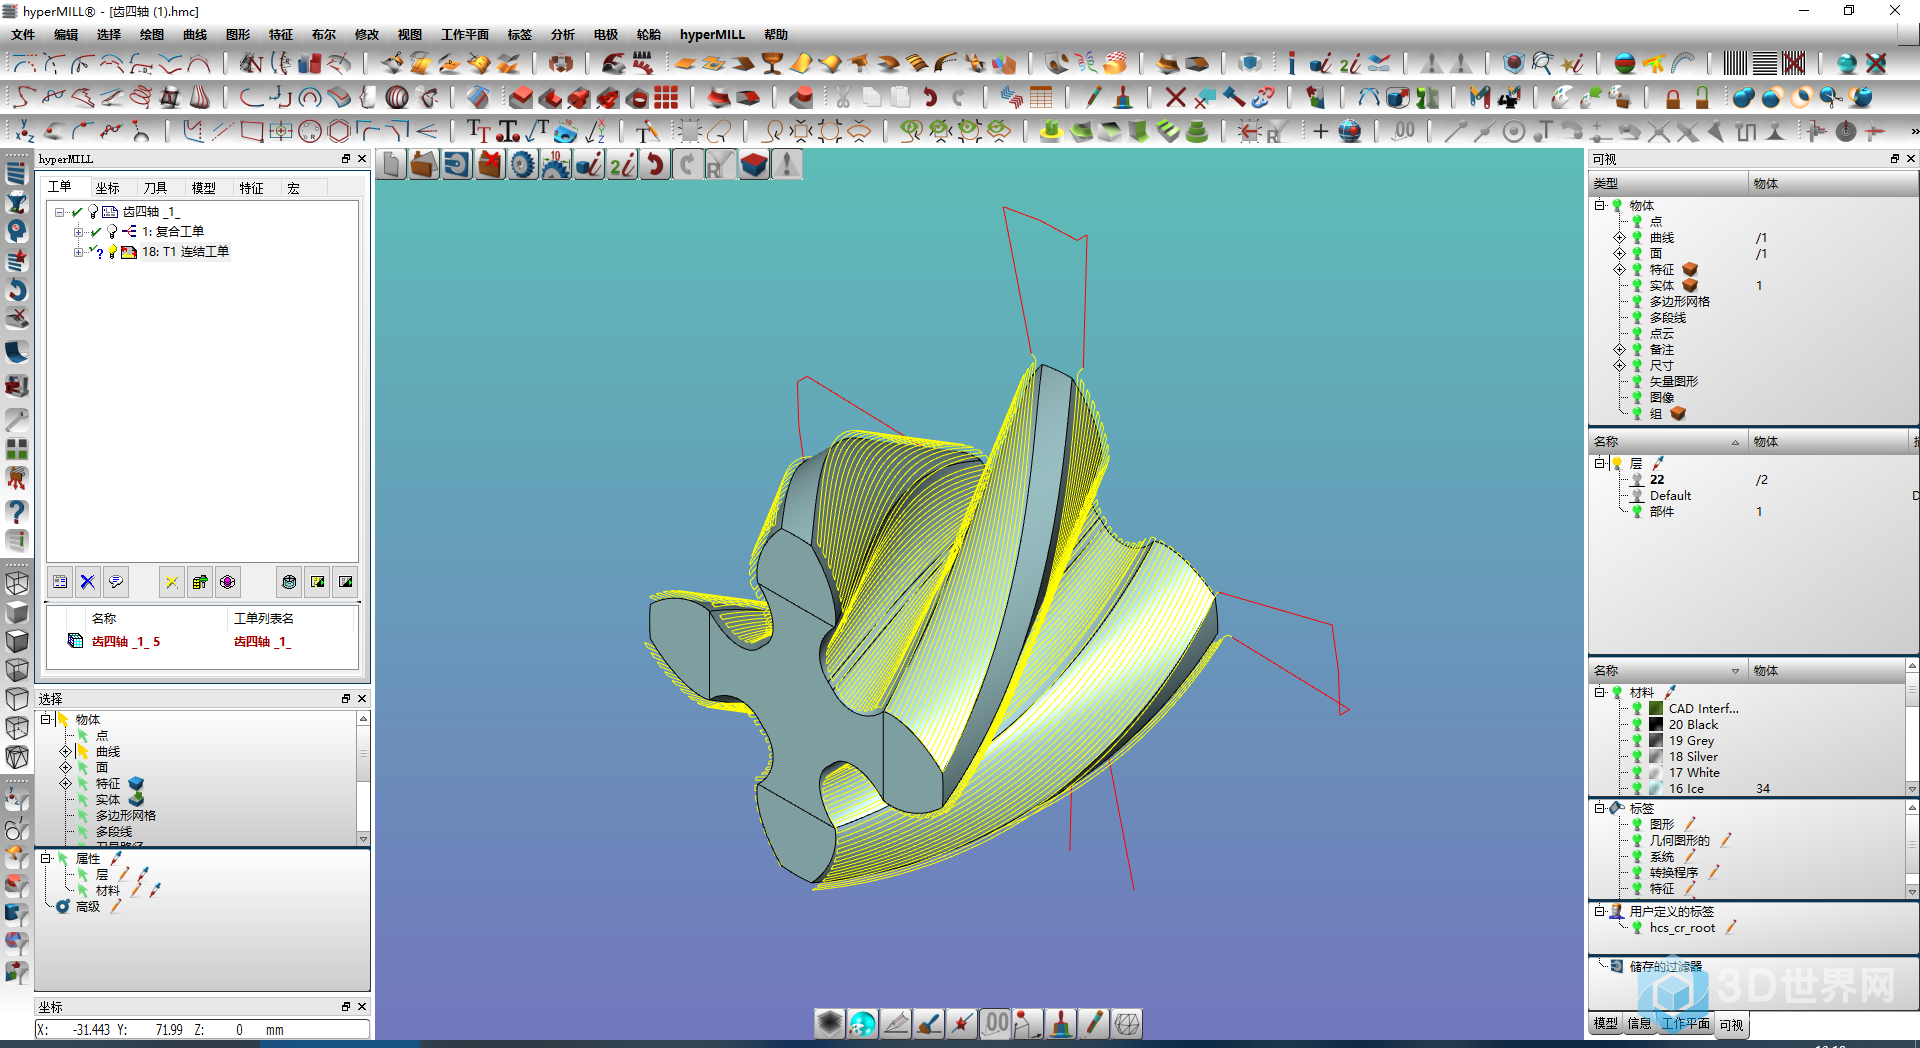The image size is (1920, 1048).
Task: Expand 特征 node in 可视 panel
Action: tap(1618, 269)
